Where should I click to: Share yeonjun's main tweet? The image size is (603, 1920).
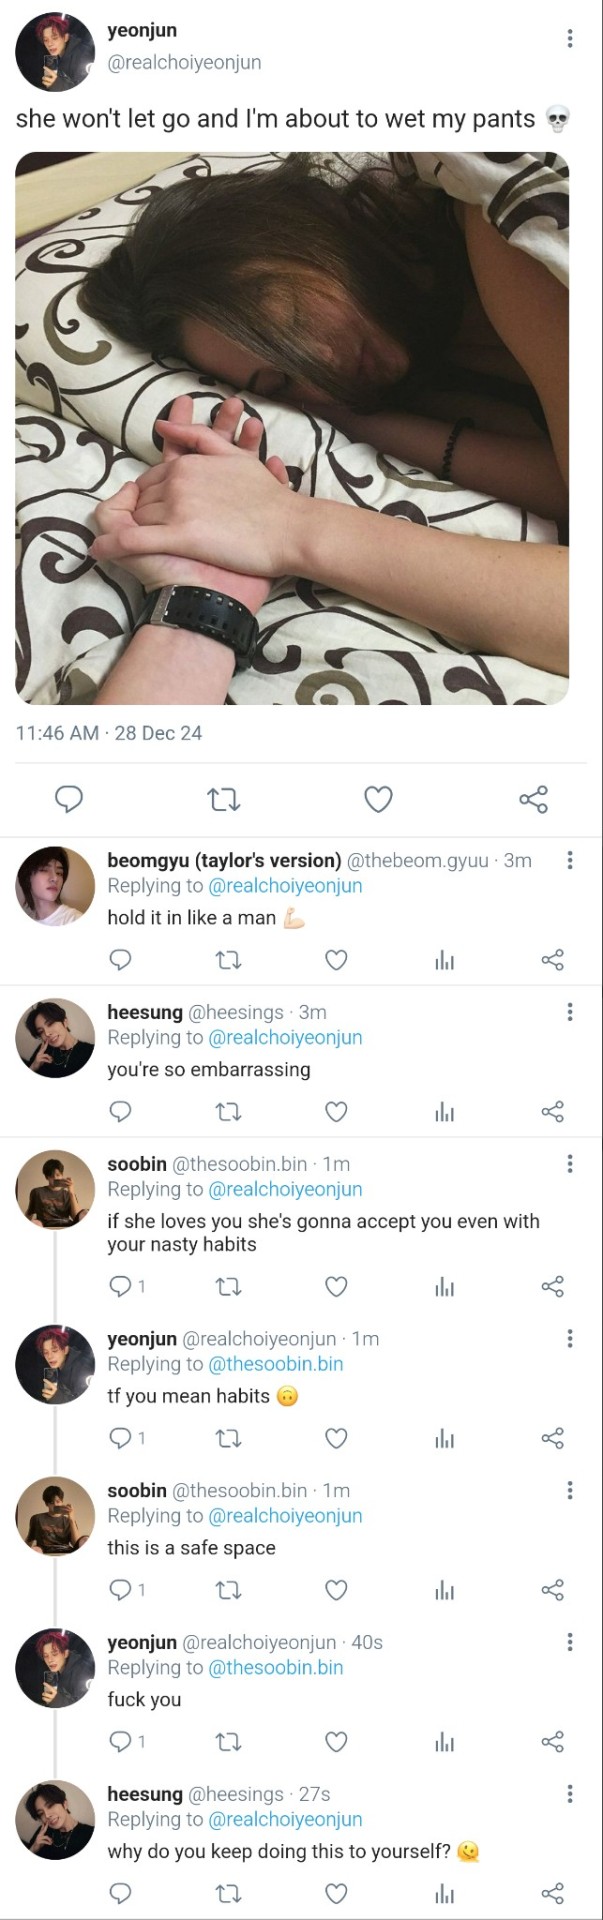(x=533, y=799)
